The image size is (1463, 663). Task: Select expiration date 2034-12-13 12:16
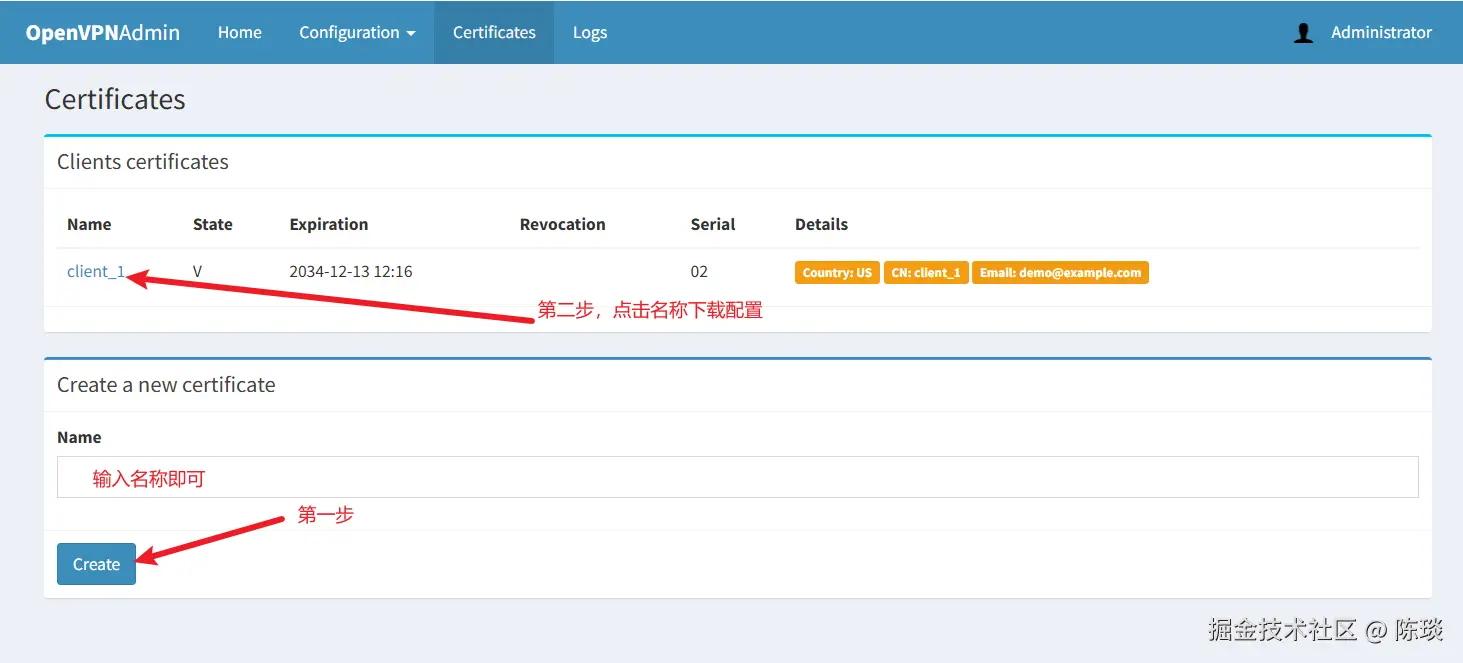351,271
